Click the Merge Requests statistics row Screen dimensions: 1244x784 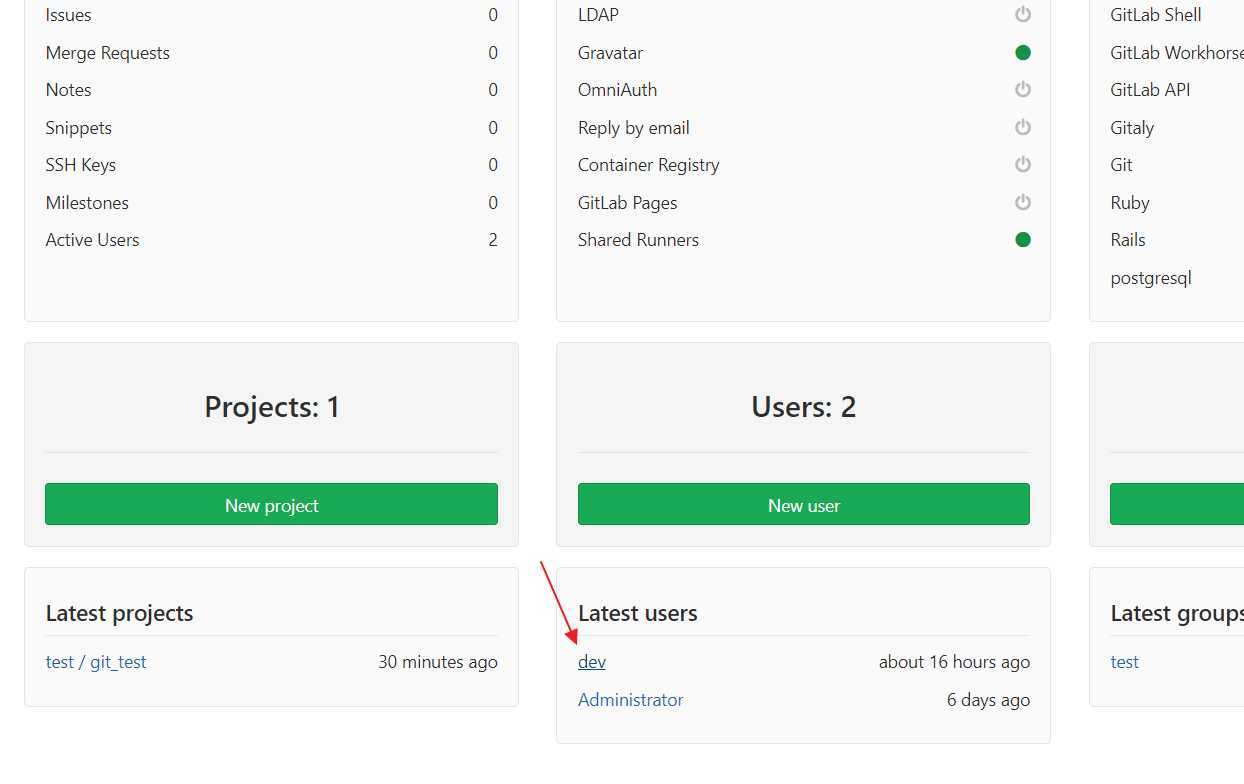click(x=271, y=53)
